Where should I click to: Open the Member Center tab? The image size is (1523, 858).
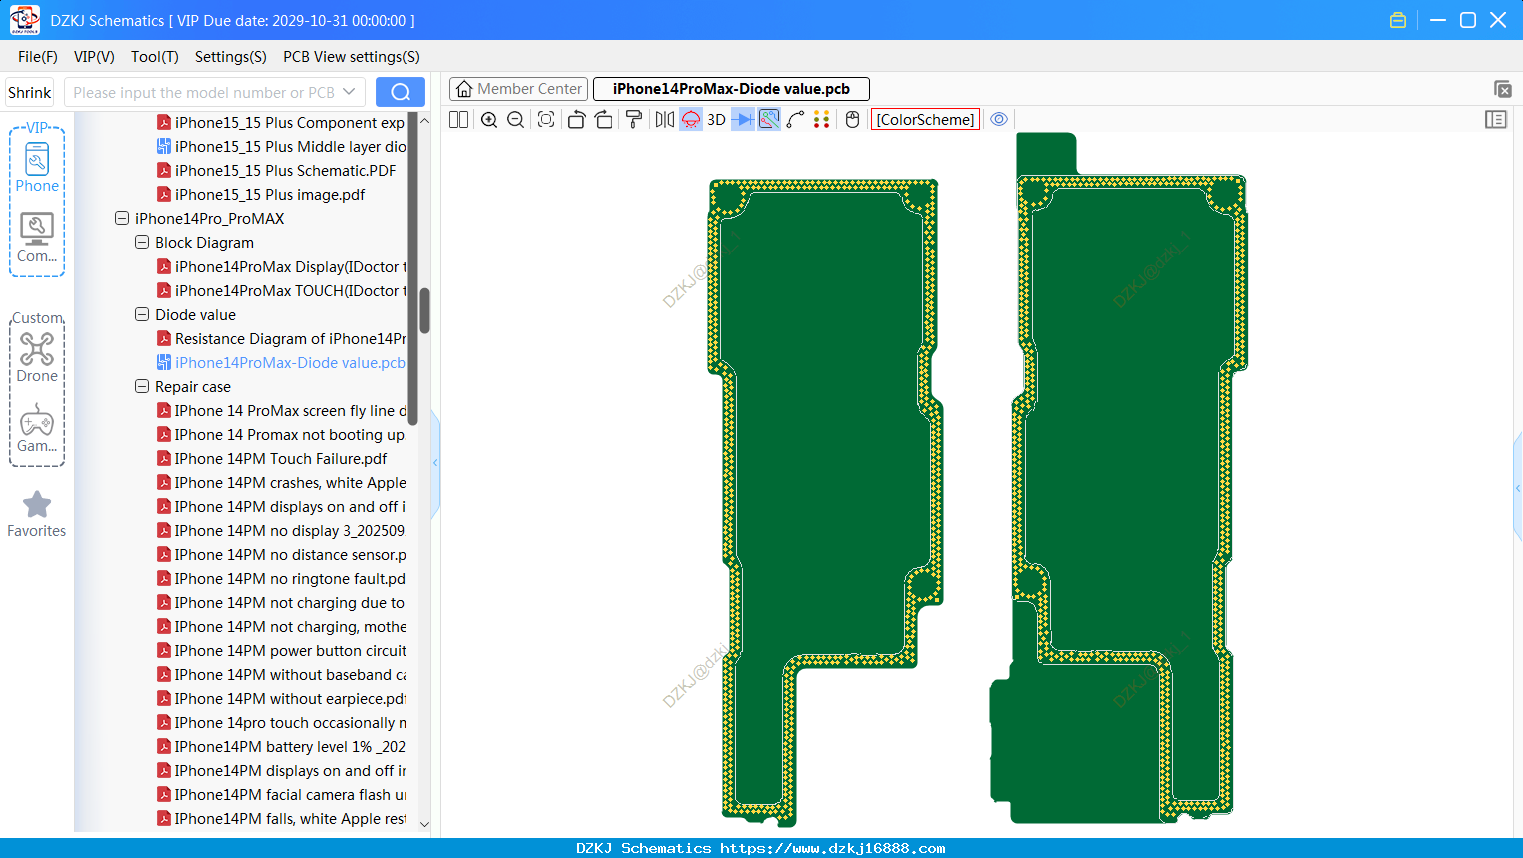point(519,89)
